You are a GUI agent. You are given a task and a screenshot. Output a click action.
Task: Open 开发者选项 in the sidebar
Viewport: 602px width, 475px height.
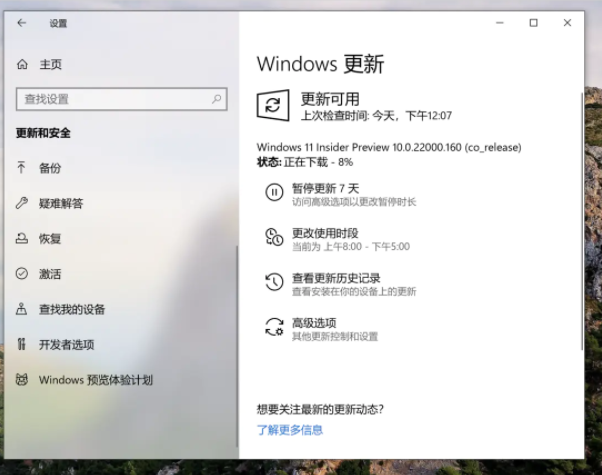tap(66, 344)
